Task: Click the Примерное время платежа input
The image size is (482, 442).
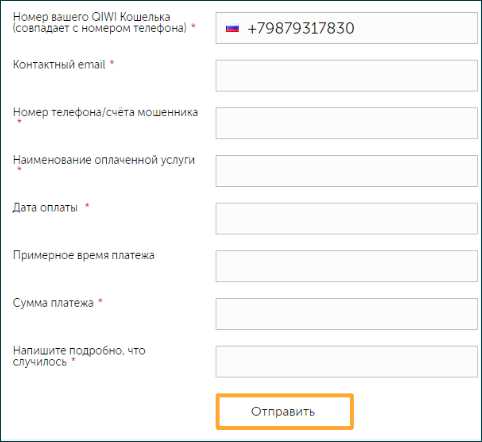Action: click(x=347, y=266)
